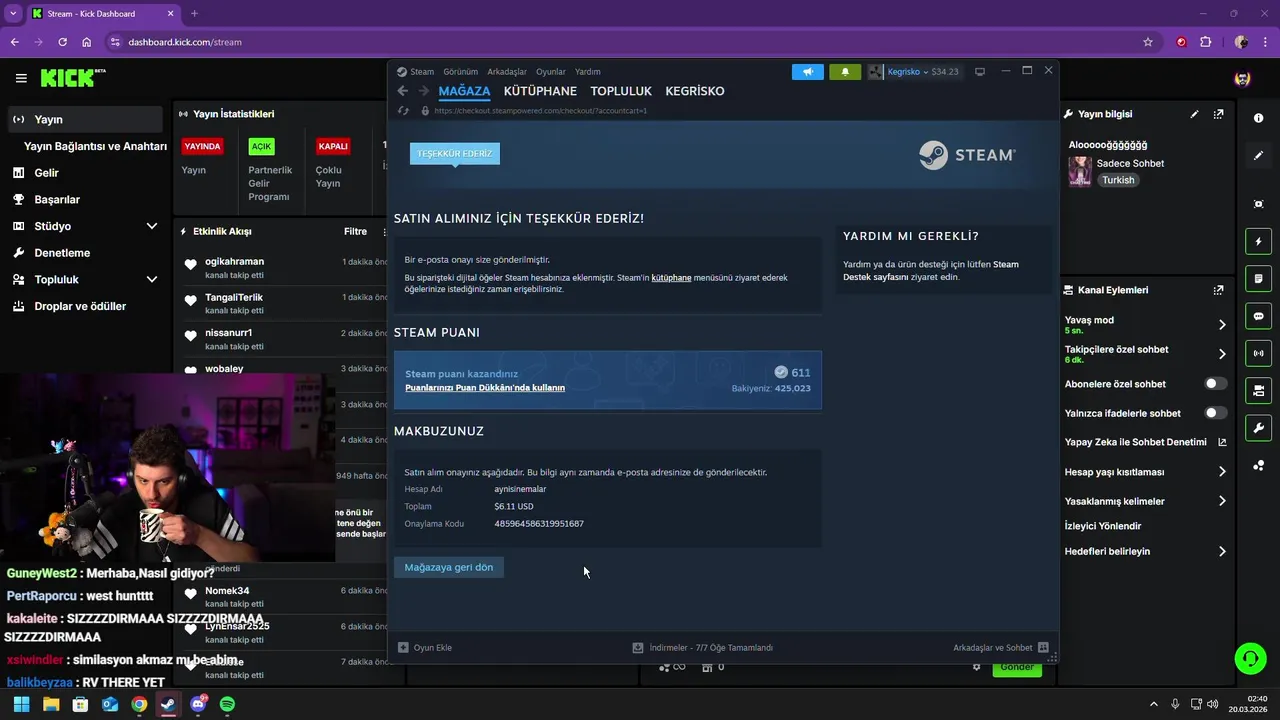Click the screen capture icon in the right sidebar
The width and height of the screenshot is (1280, 720).
1258,204
